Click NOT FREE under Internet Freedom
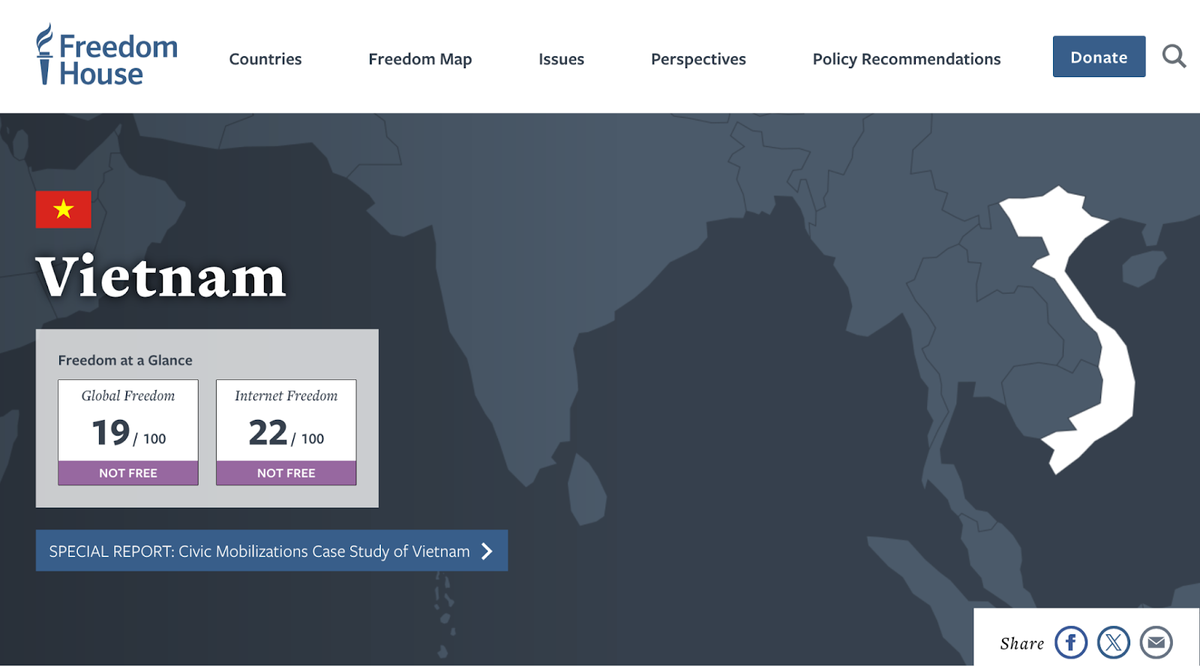Image resolution: width=1200 pixels, height=668 pixels. point(286,473)
